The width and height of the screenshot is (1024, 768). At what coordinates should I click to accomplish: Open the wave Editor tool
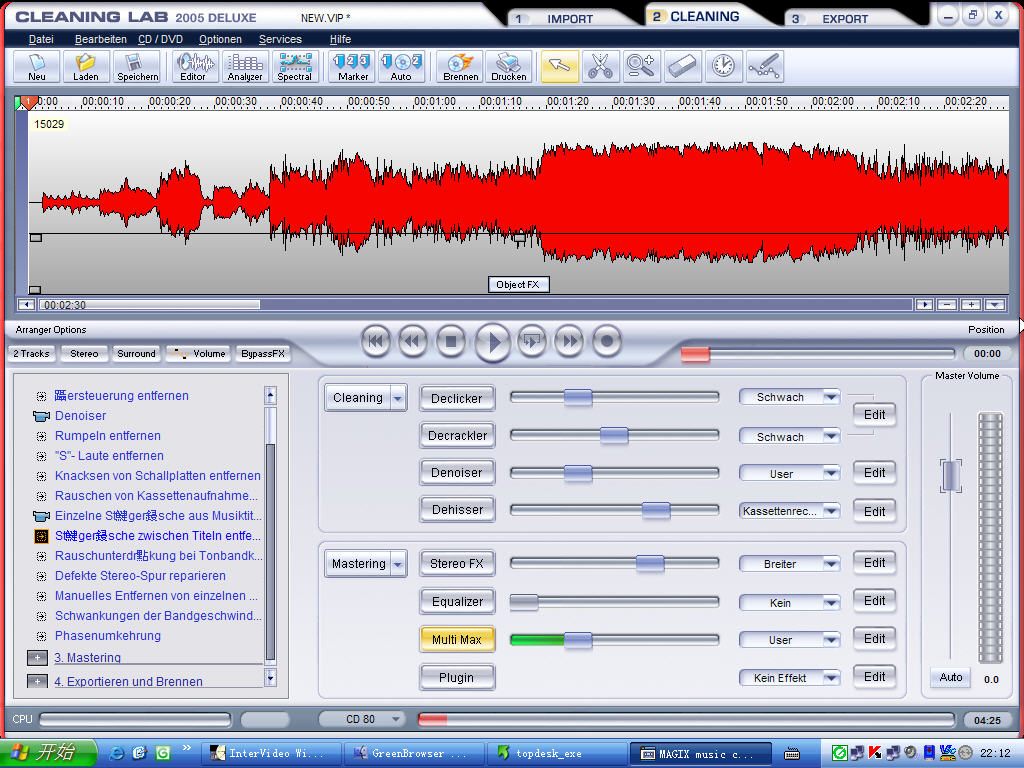pos(193,67)
